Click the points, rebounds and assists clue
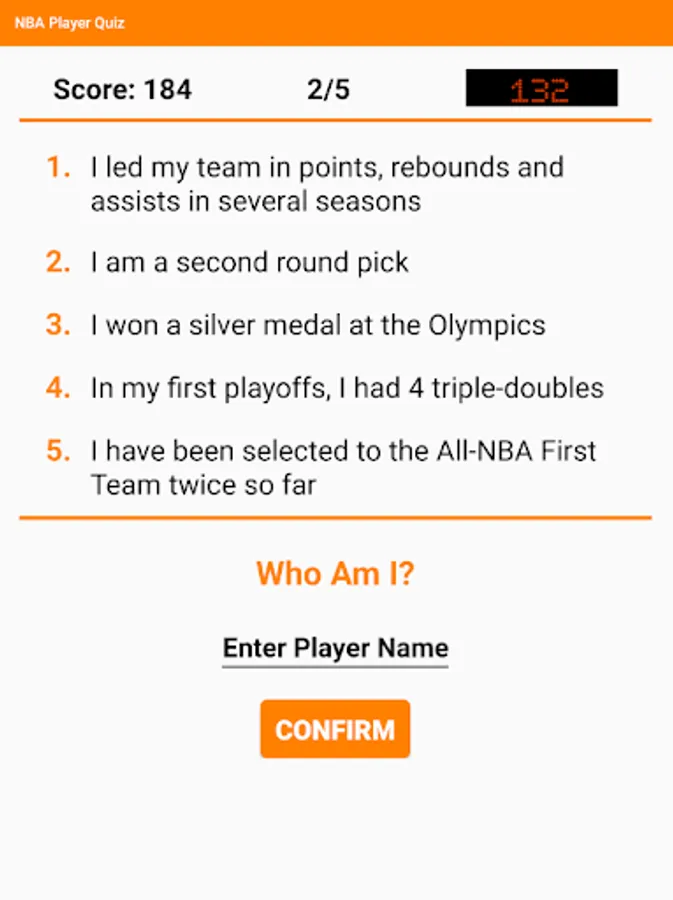673x900 pixels. click(x=327, y=184)
